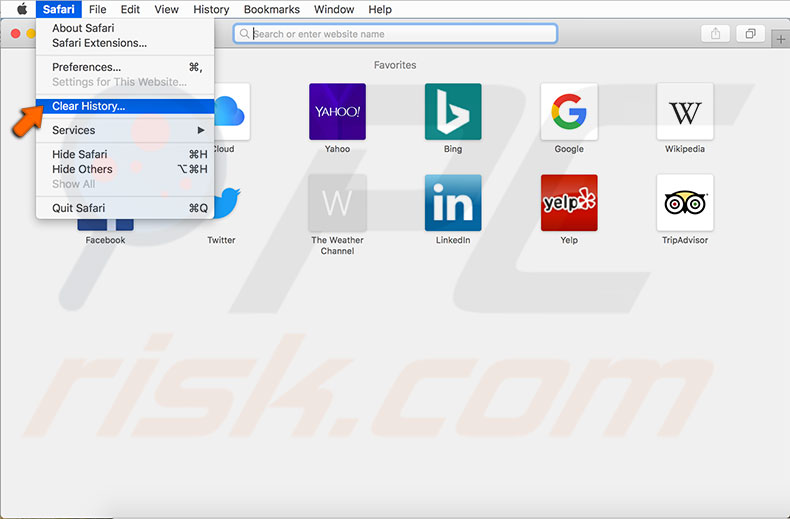This screenshot has width=790, height=519.
Task: Click the Google label under its icon
Action: (x=569, y=149)
